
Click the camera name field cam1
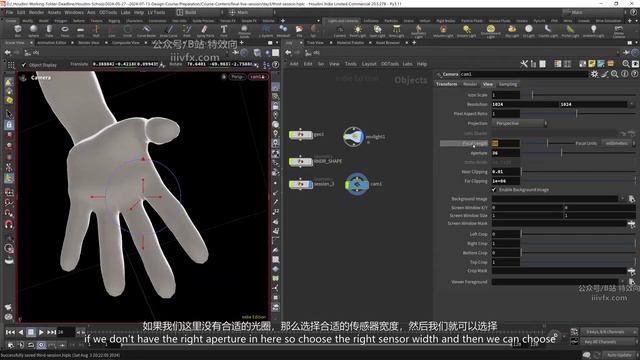[524, 74]
